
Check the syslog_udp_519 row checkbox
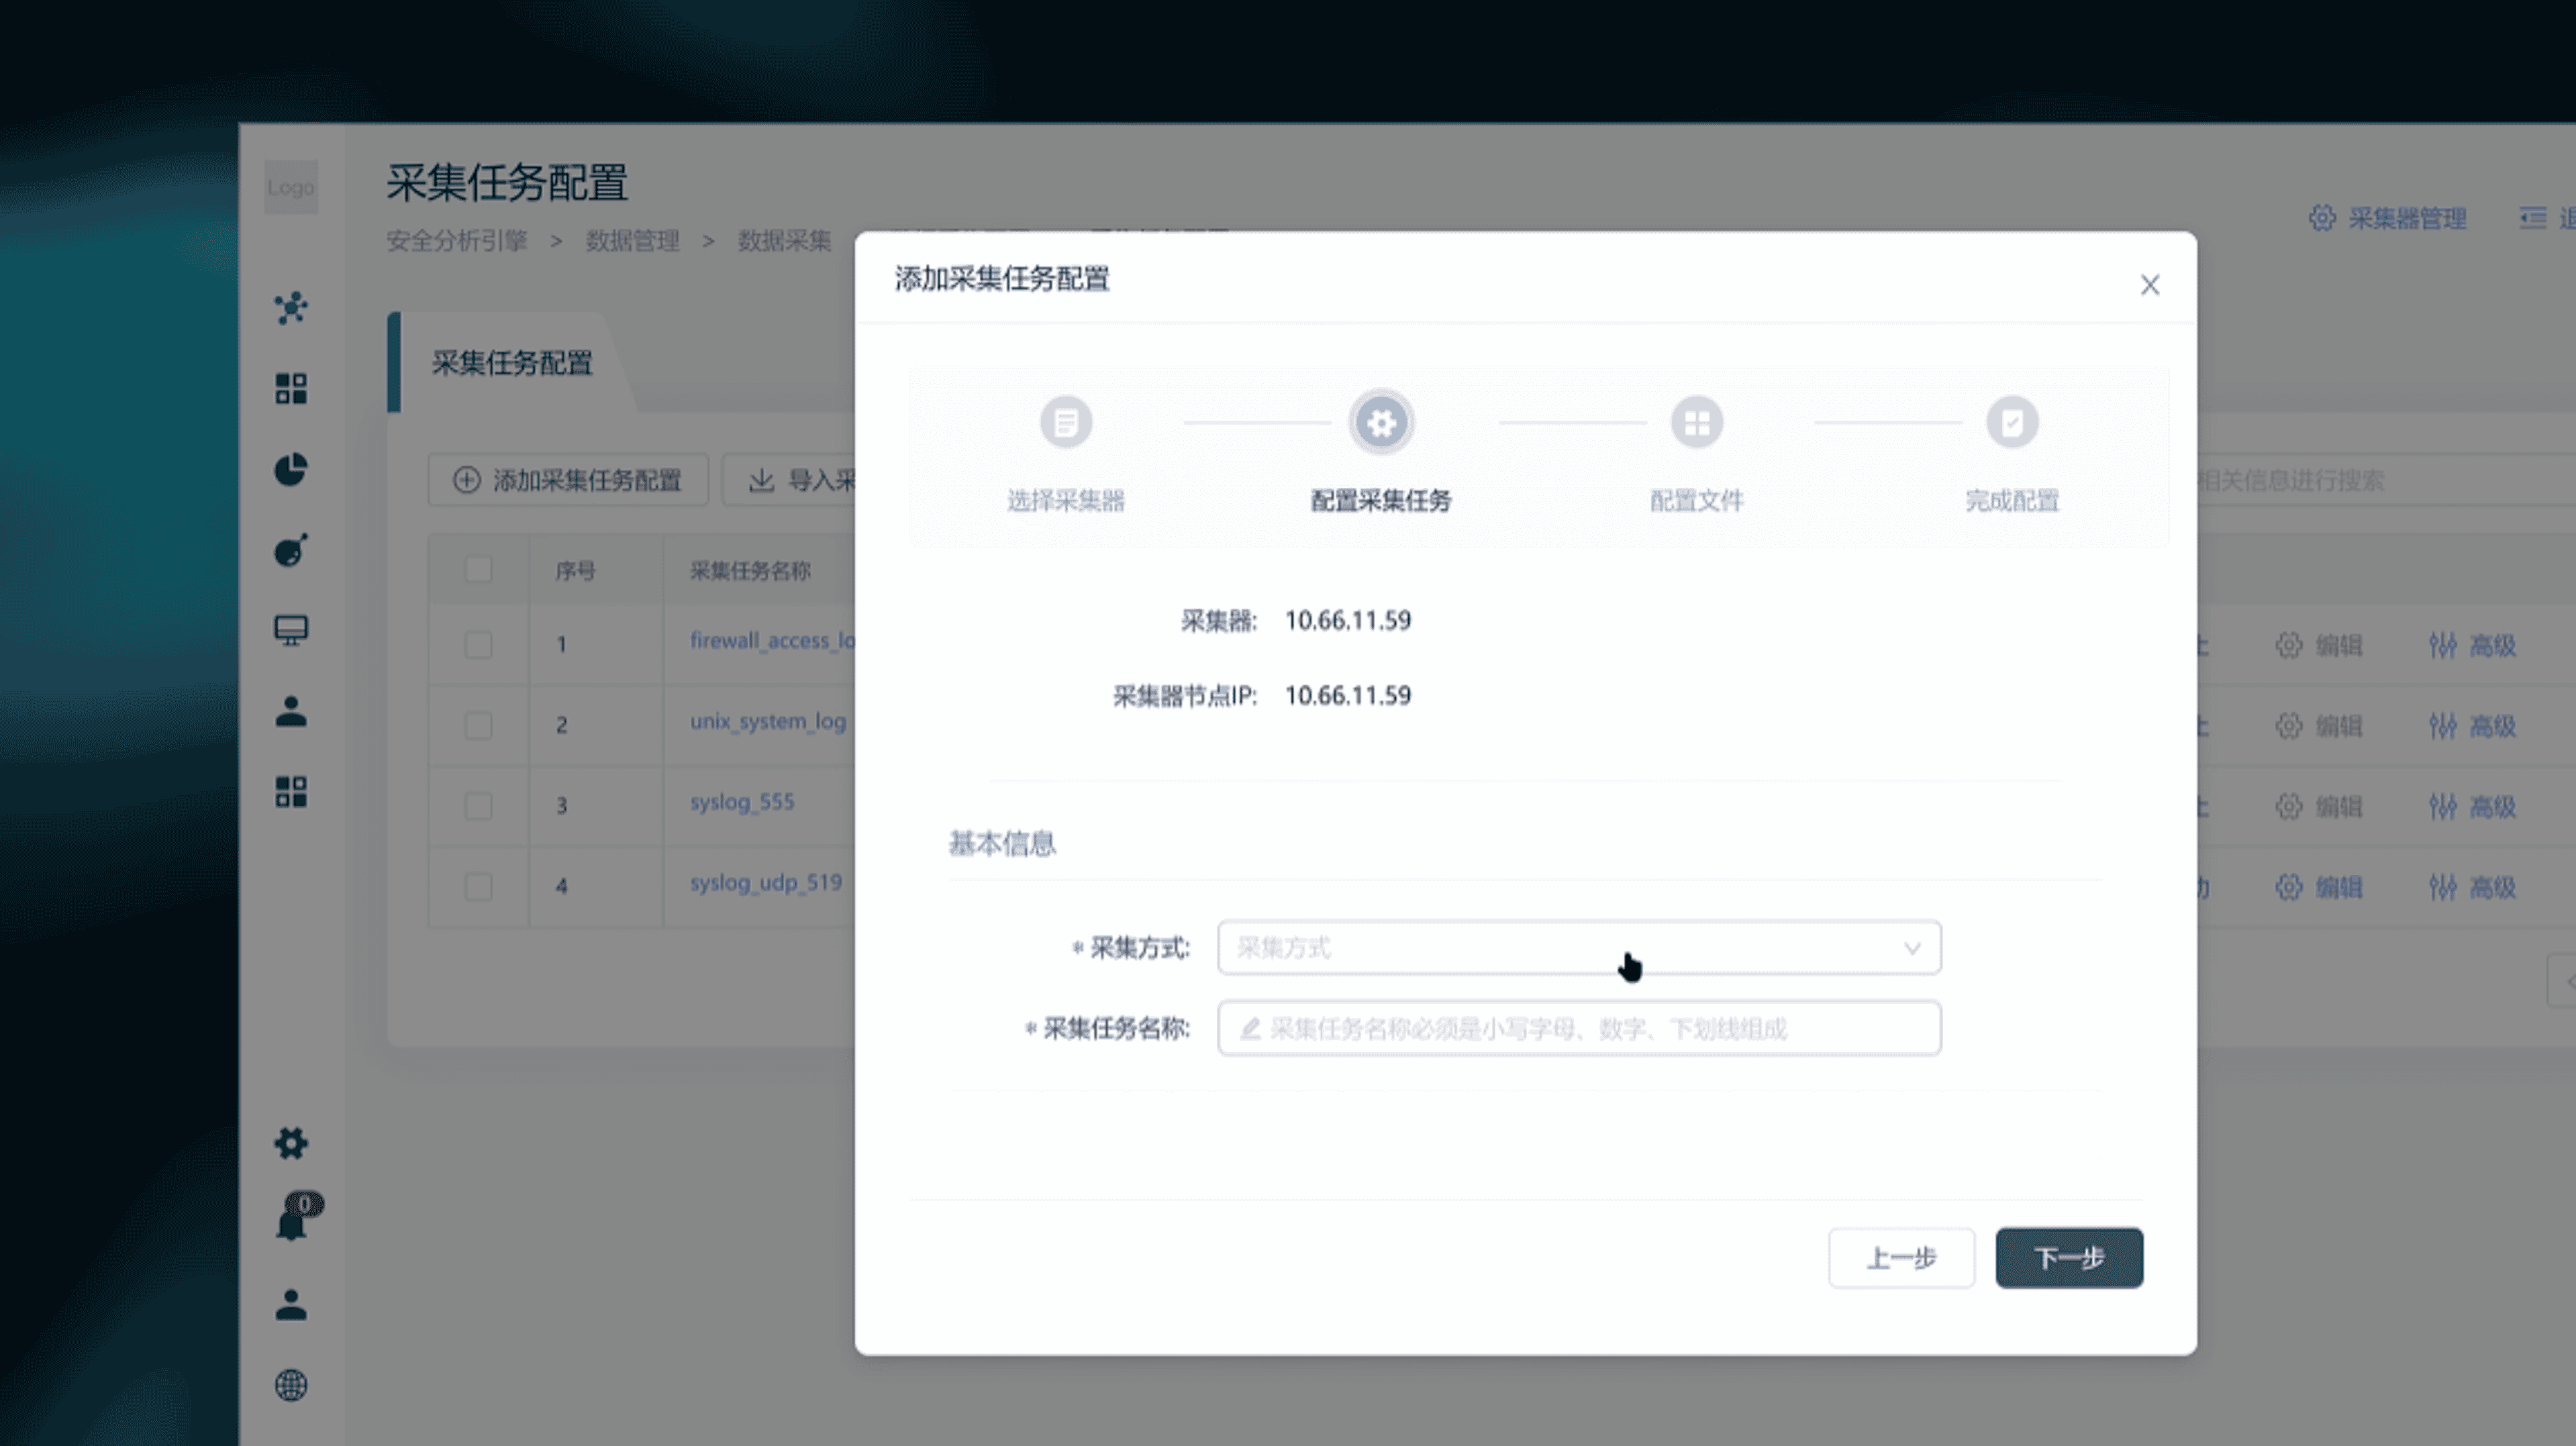[x=478, y=886]
